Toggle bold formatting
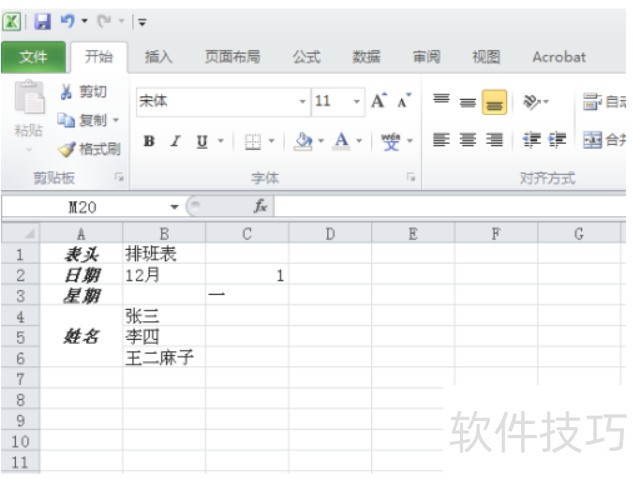Screen dimensions: 633x479 [149, 141]
